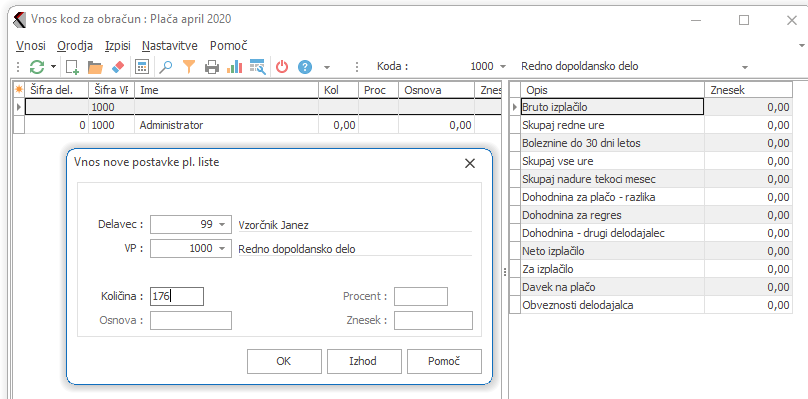Click the Pomoč button in dialog
This screenshot has height=399, width=808.
click(x=444, y=361)
